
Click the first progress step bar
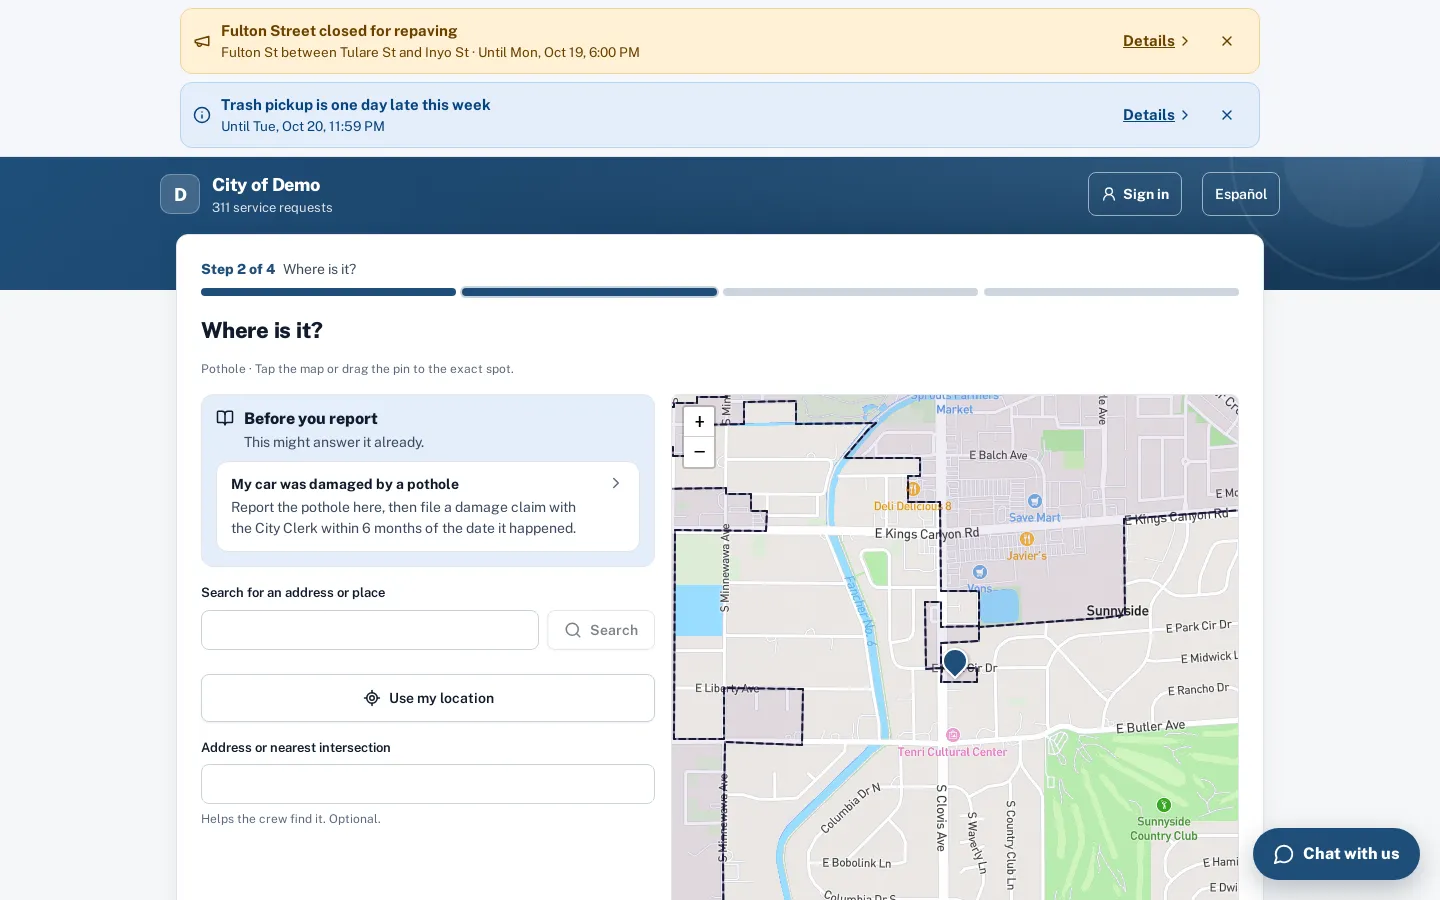[x=328, y=292]
